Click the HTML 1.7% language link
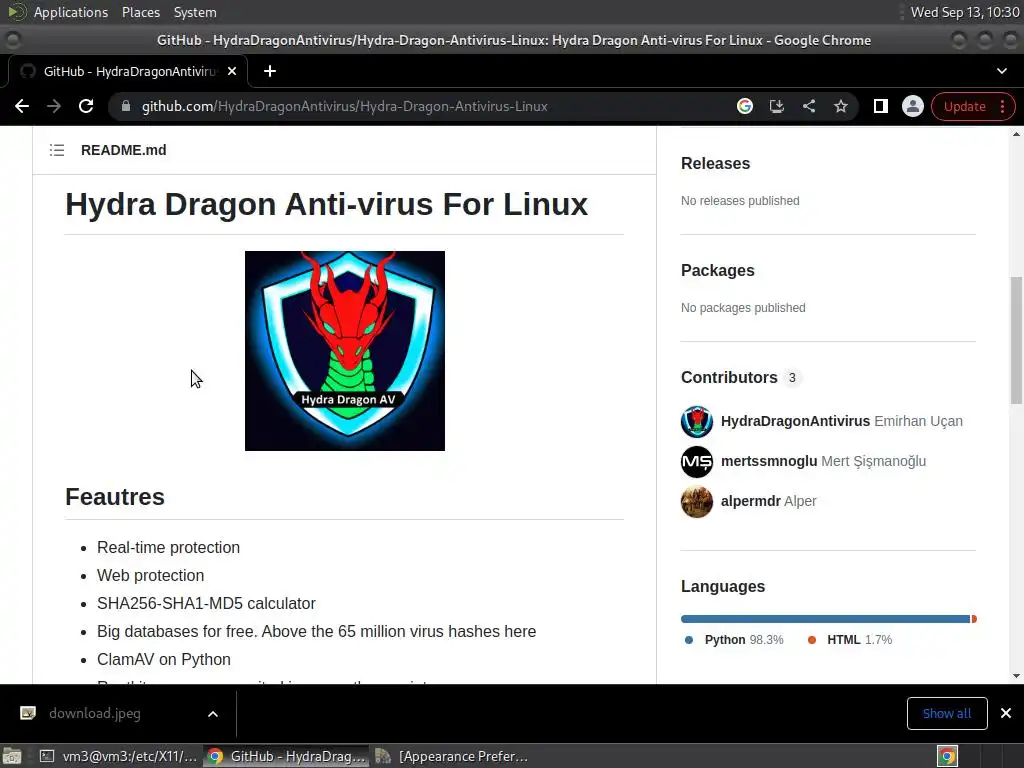 850,640
